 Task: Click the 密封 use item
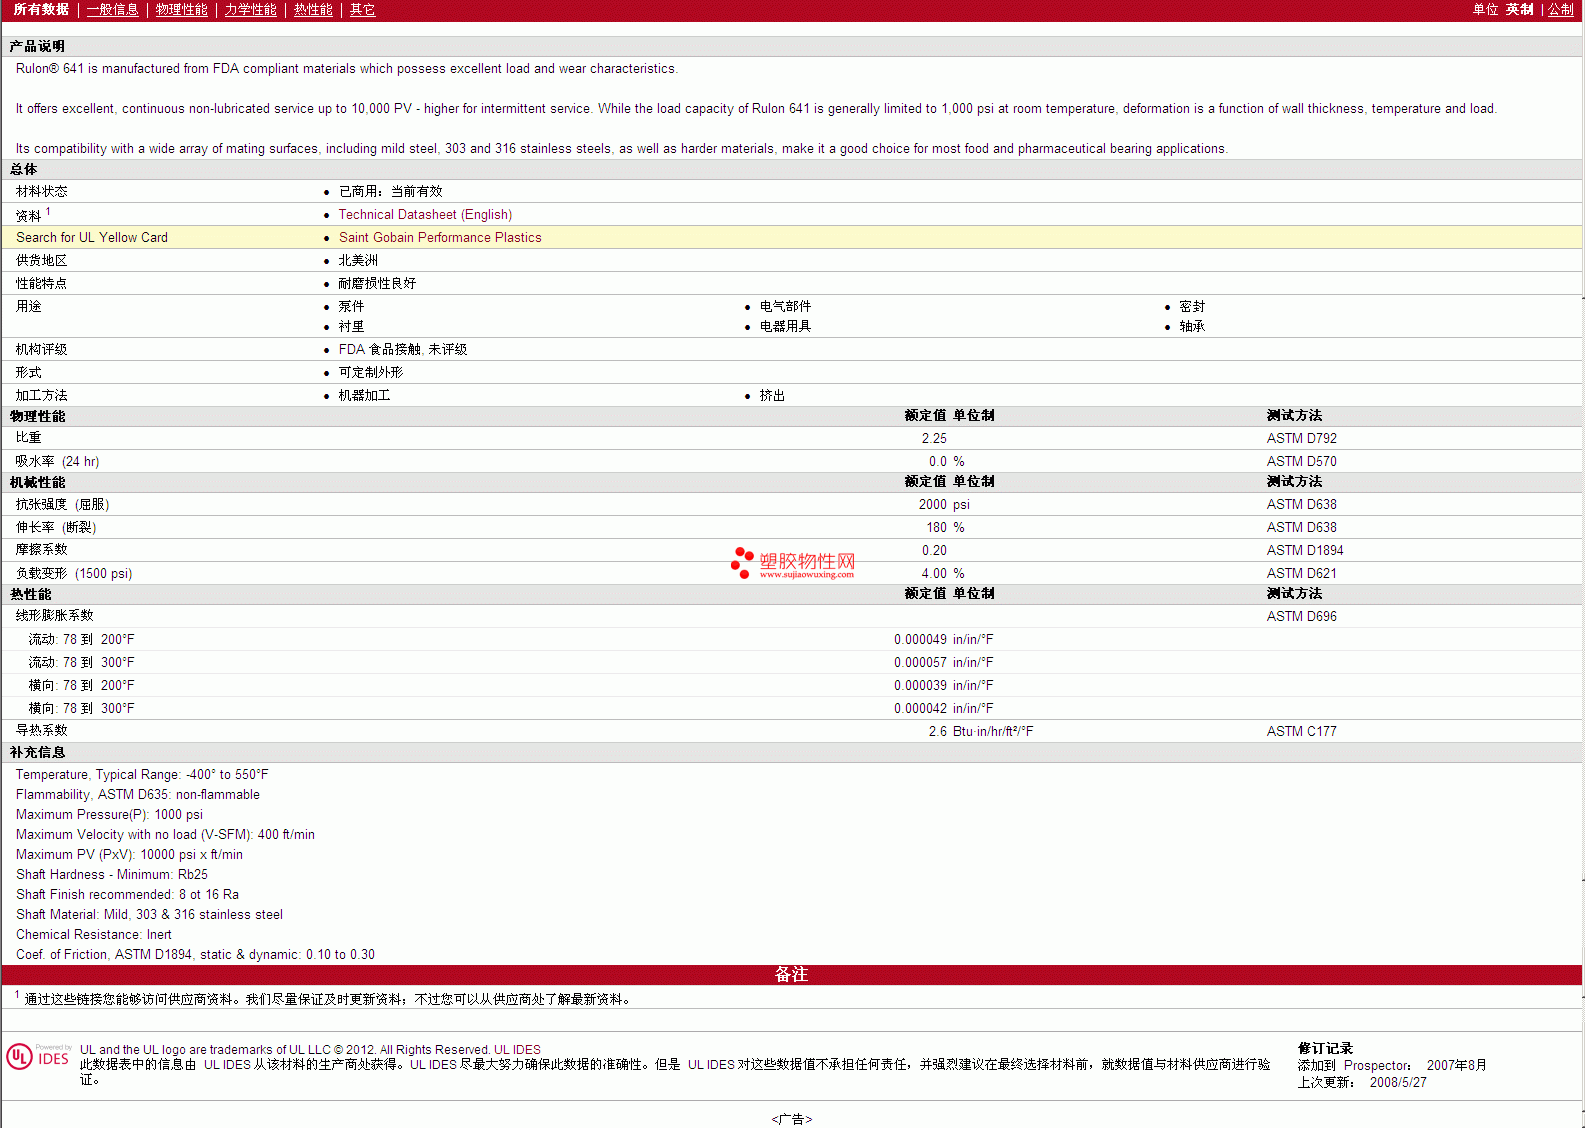[1192, 306]
